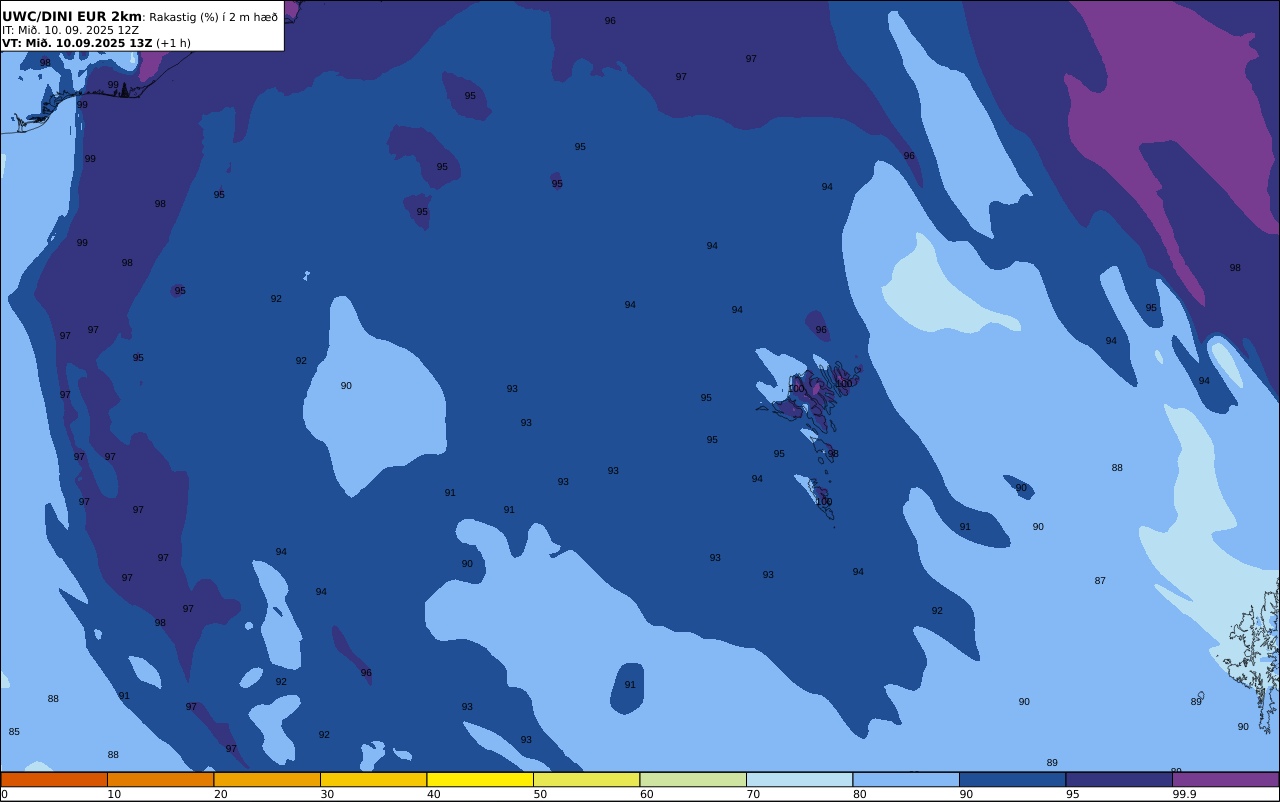
Task: Click the legend scale tick label '70'
Action: pos(753,794)
